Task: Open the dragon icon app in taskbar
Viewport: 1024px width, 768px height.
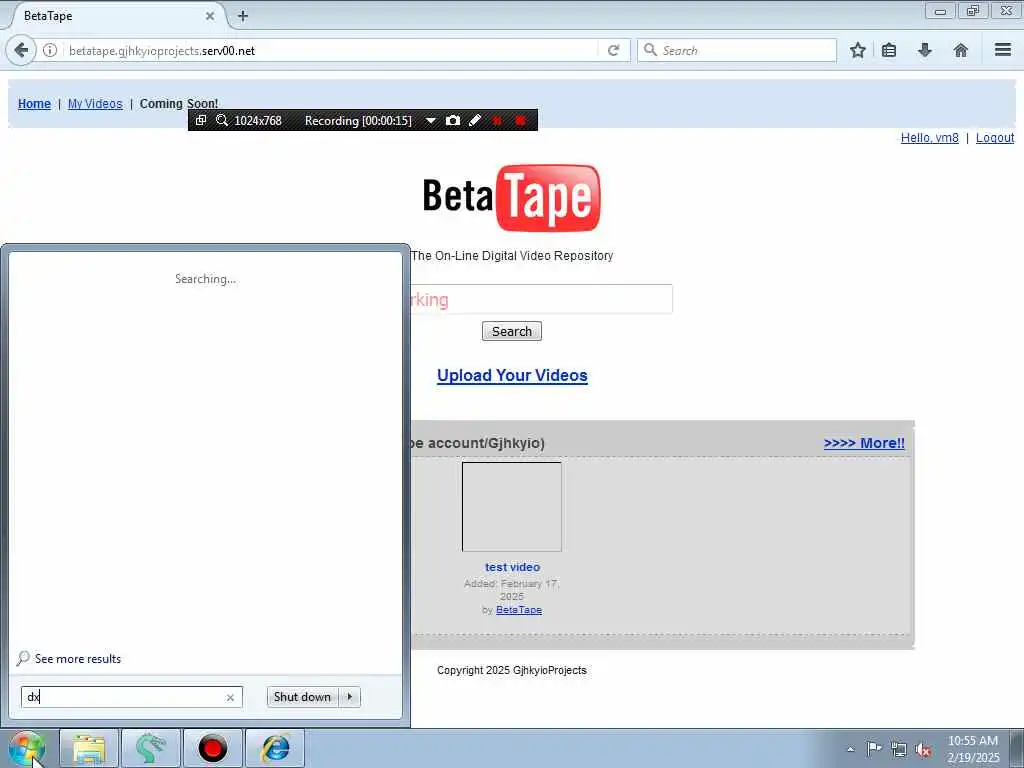Action: (x=150, y=748)
